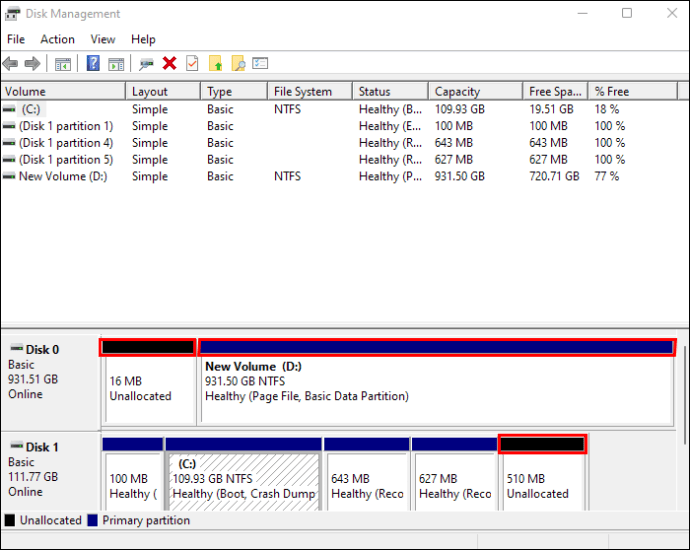Viewport: 690px width, 550px height.
Task: Open the View menu
Action: click(103, 39)
